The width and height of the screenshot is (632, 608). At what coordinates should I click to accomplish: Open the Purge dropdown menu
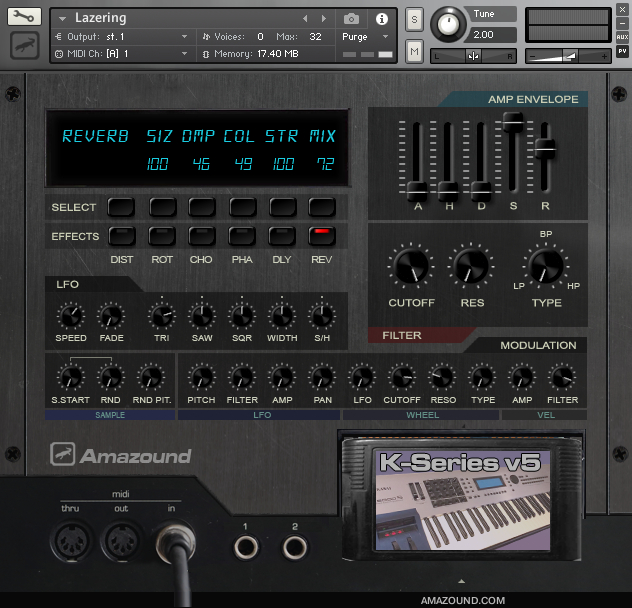[365, 37]
